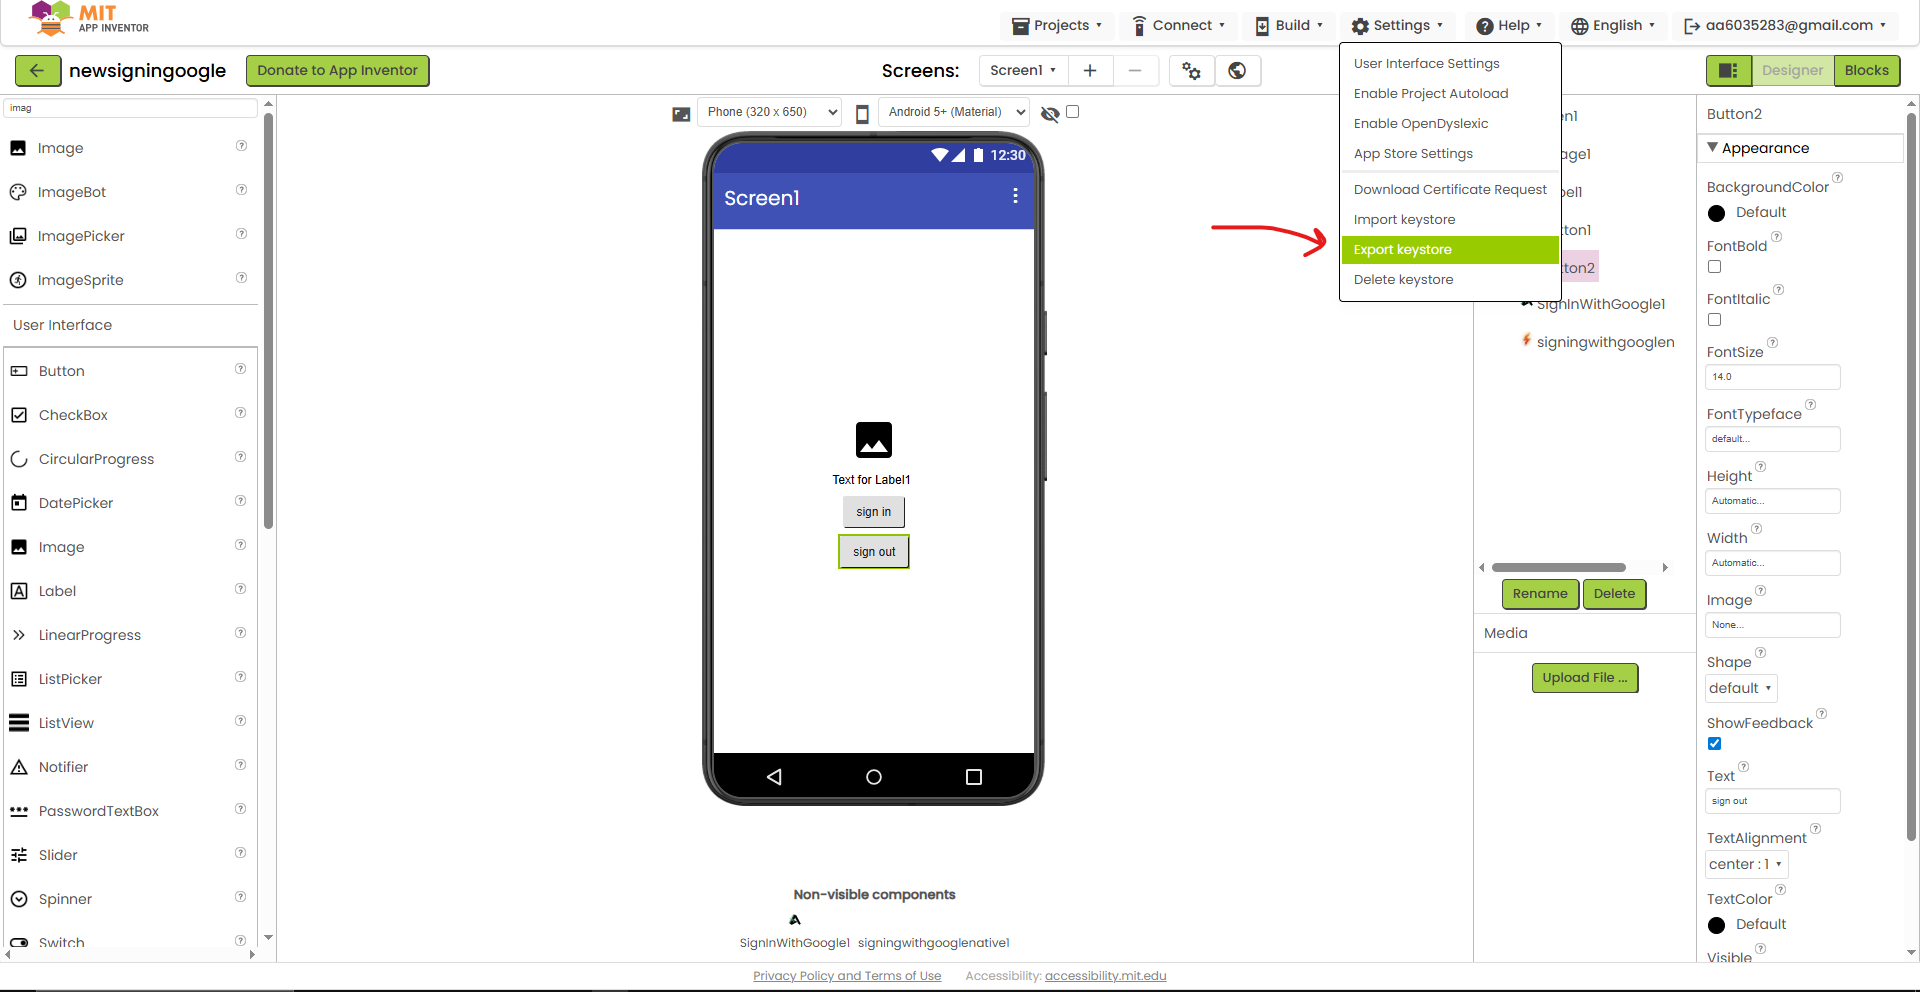The image size is (1920, 992).
Task: Tick the display hidden components checkbox
Action: coord(1073,112)
